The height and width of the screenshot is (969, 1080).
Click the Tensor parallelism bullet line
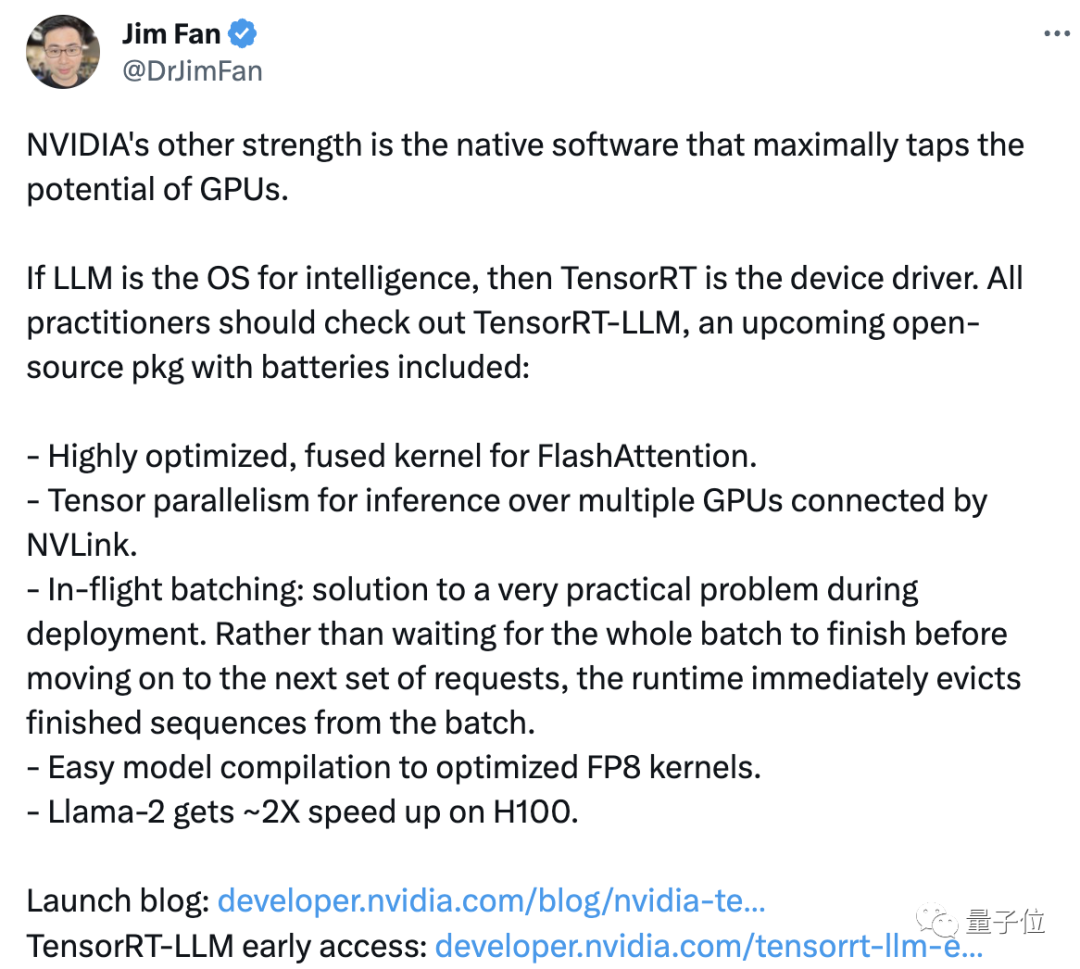[506, 500]
